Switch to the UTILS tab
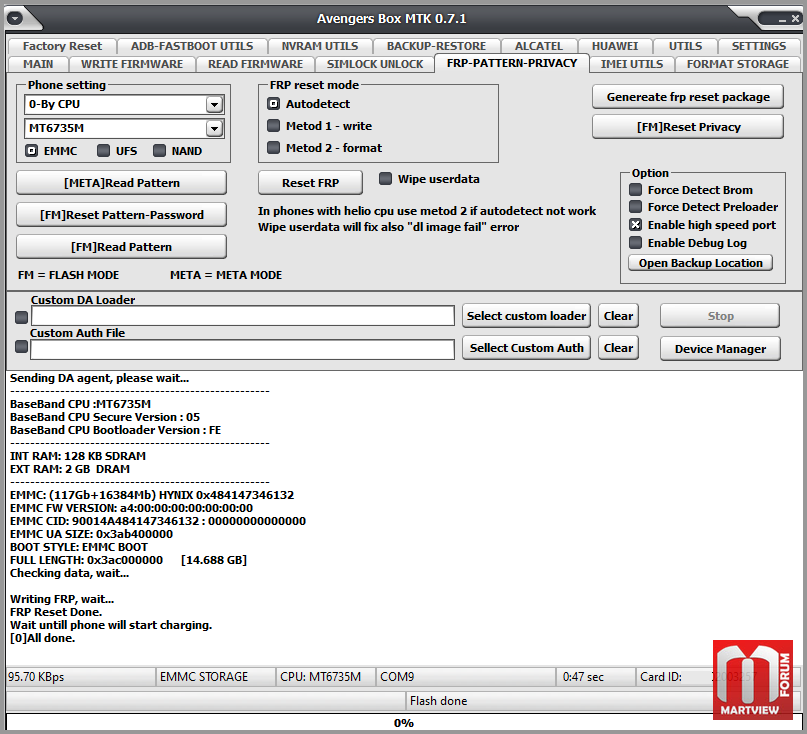Image resolution: width=807 pixels, height=734 pixels. tap(685, 46)
